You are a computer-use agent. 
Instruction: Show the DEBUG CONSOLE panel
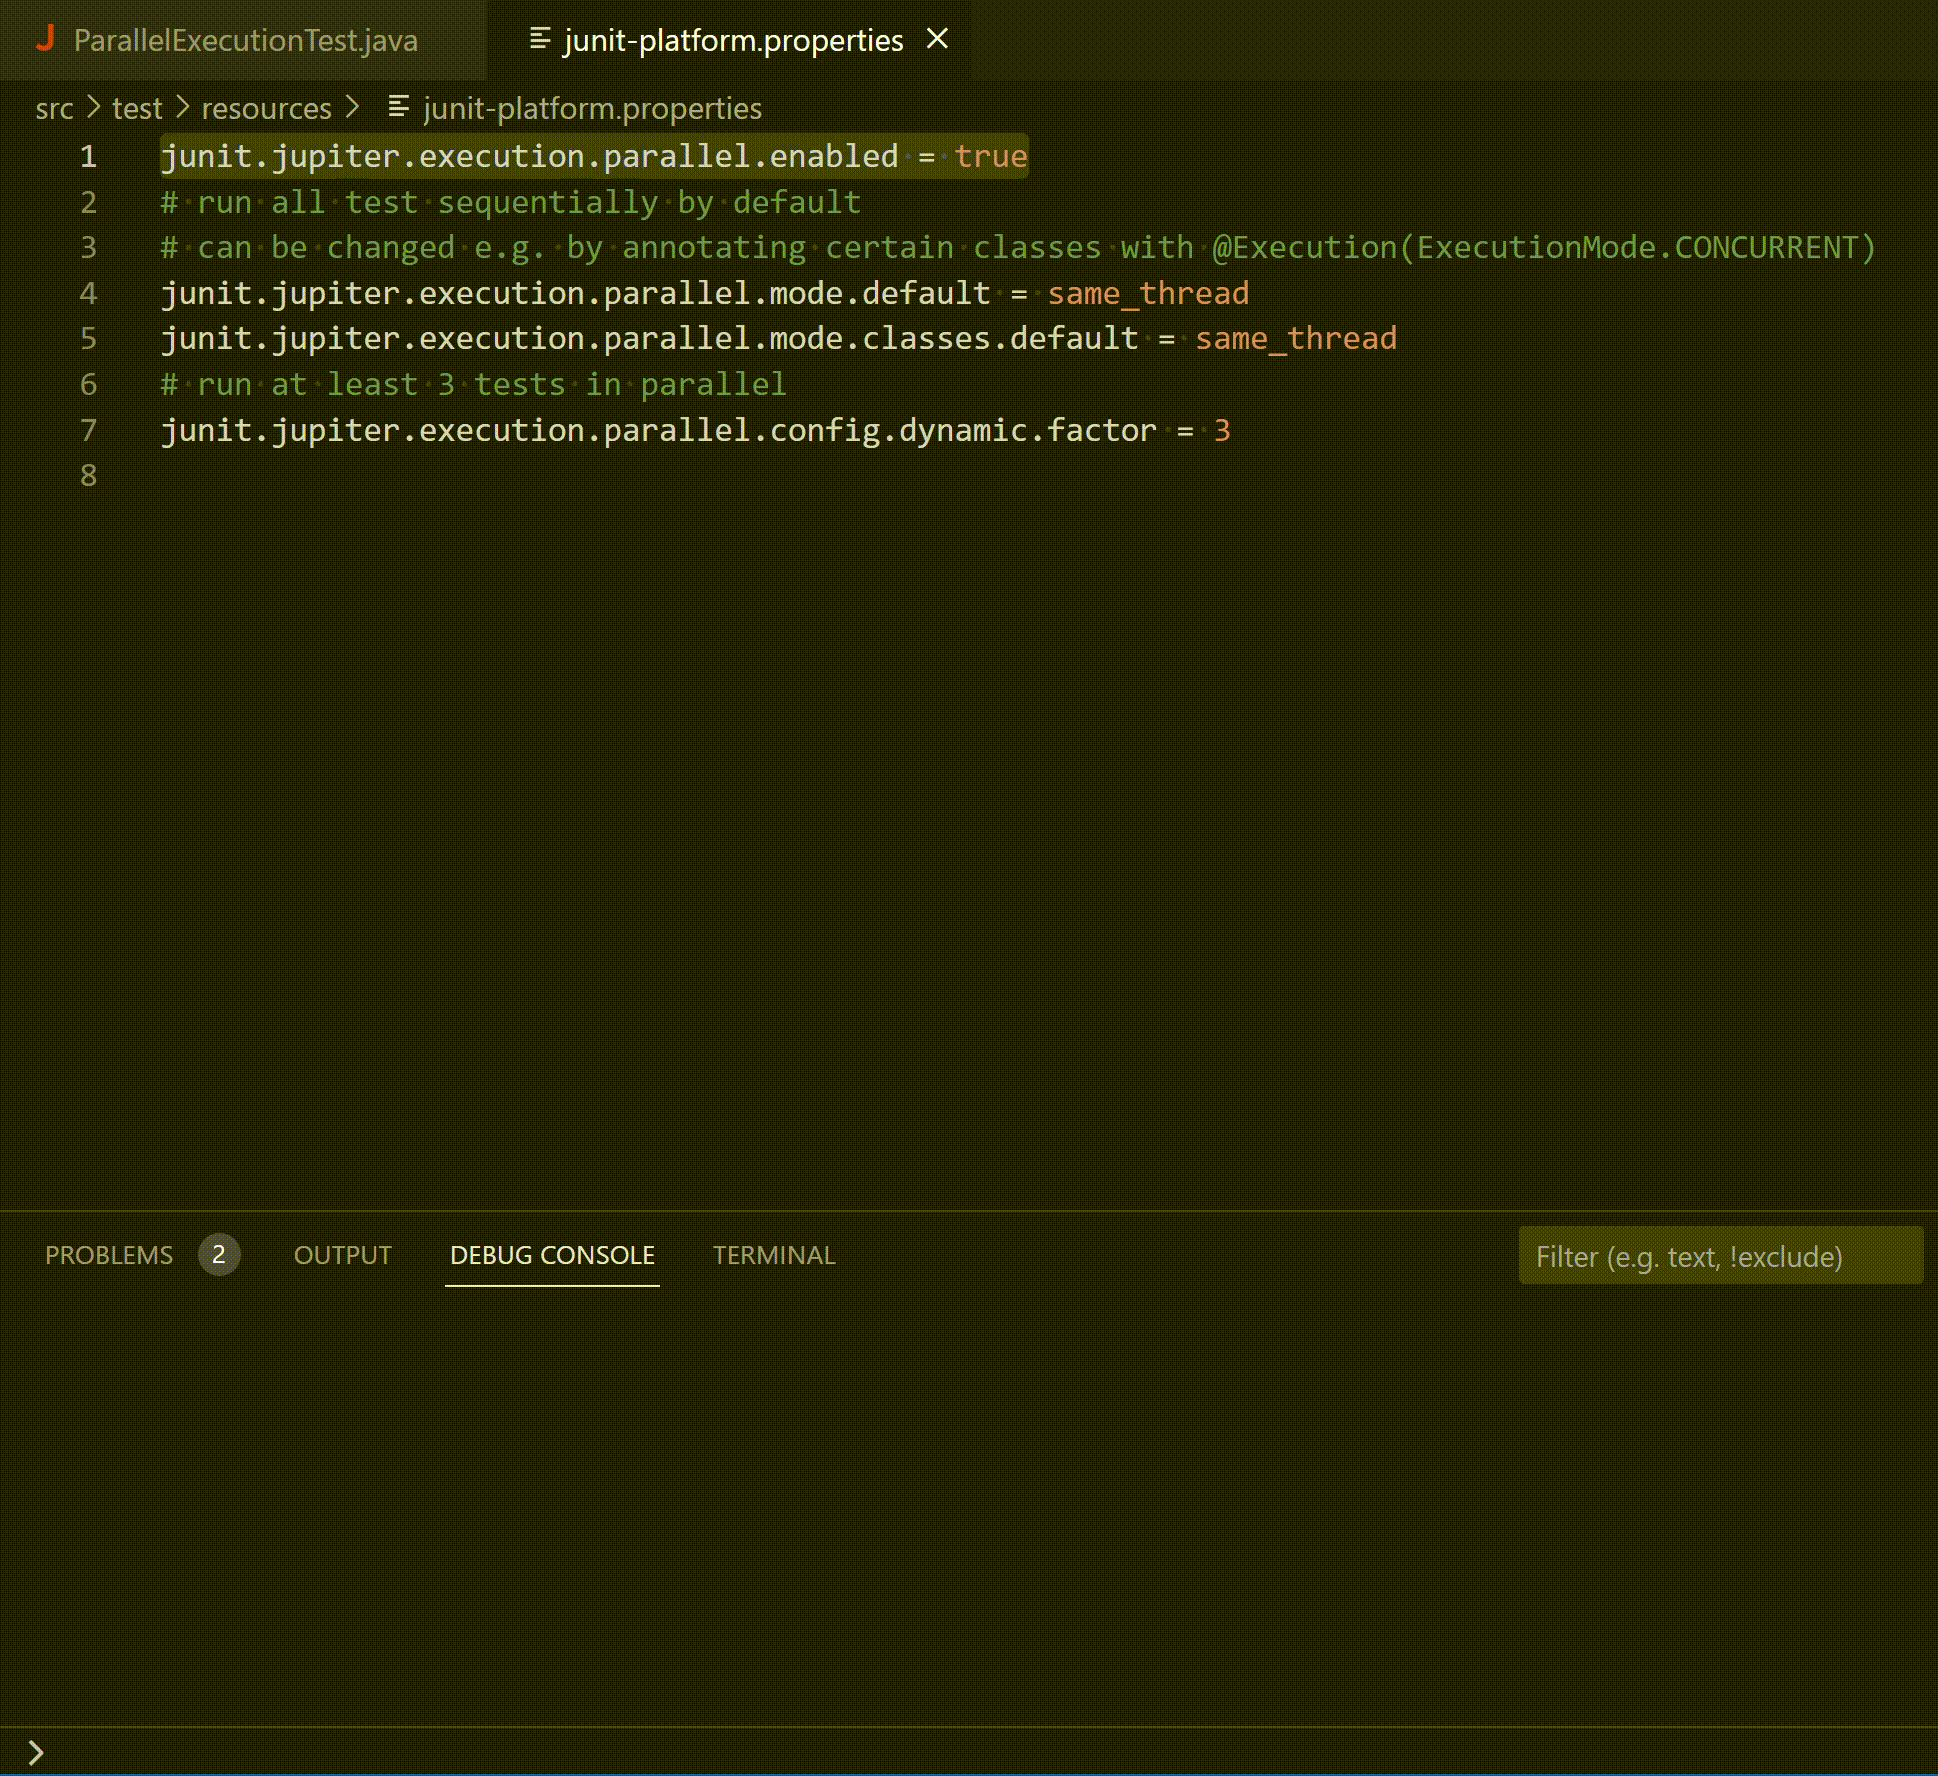coord(551,1255)
